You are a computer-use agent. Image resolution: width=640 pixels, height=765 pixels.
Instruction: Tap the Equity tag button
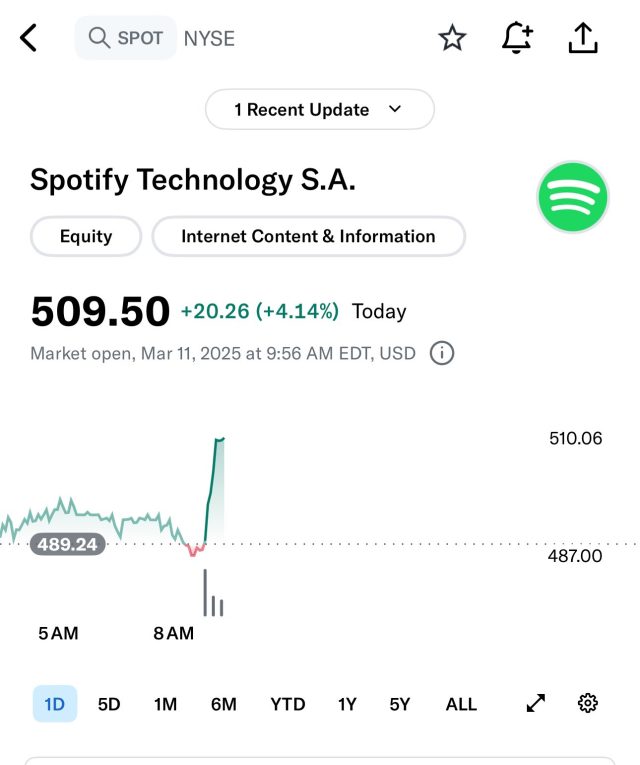(86, 237)
